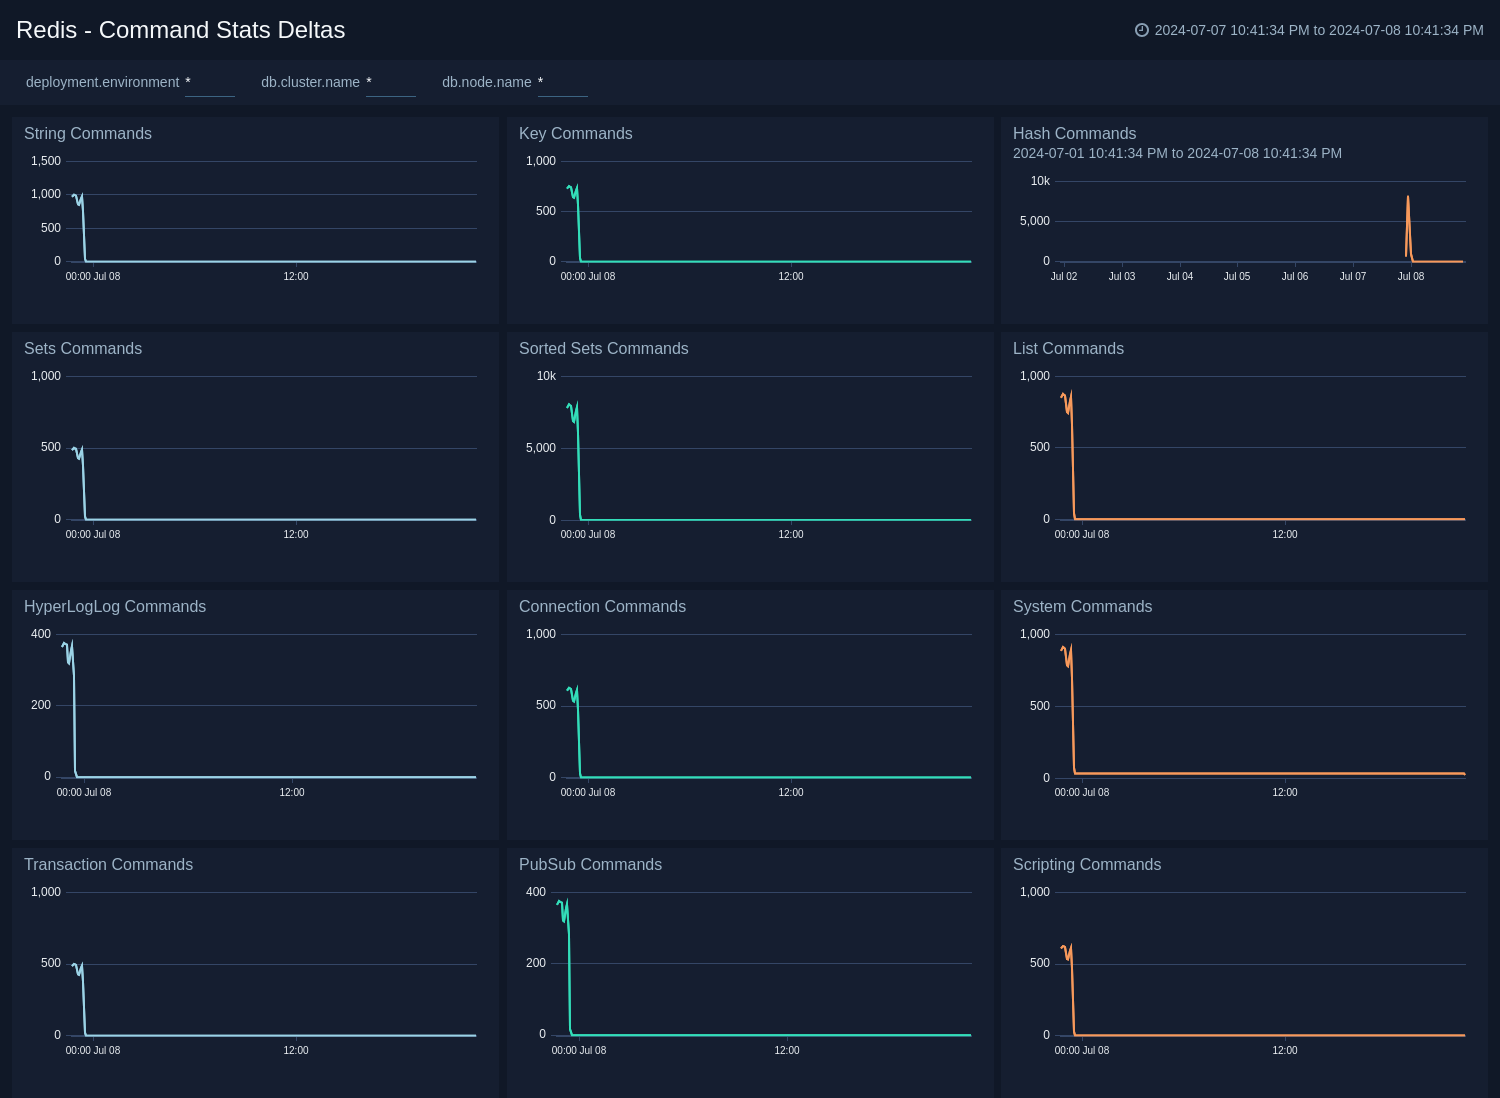Focus the db.cluster.name filter field
This screenshot has width=1500, height=1098.
tap(391, 83)
